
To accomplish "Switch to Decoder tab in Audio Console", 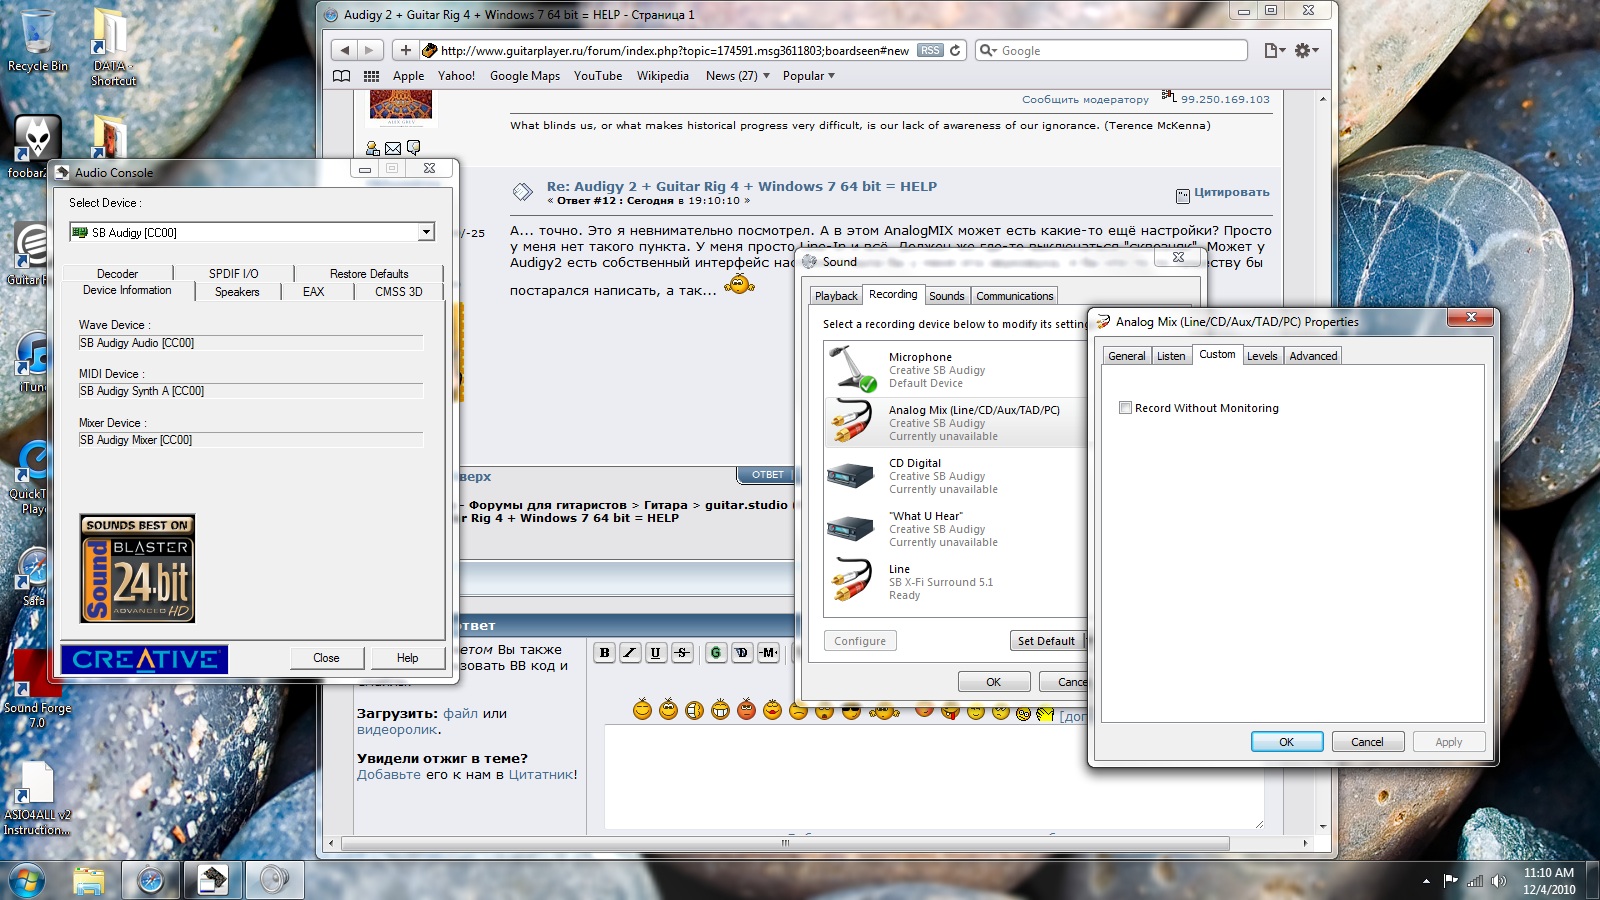I will pos(117,273).
